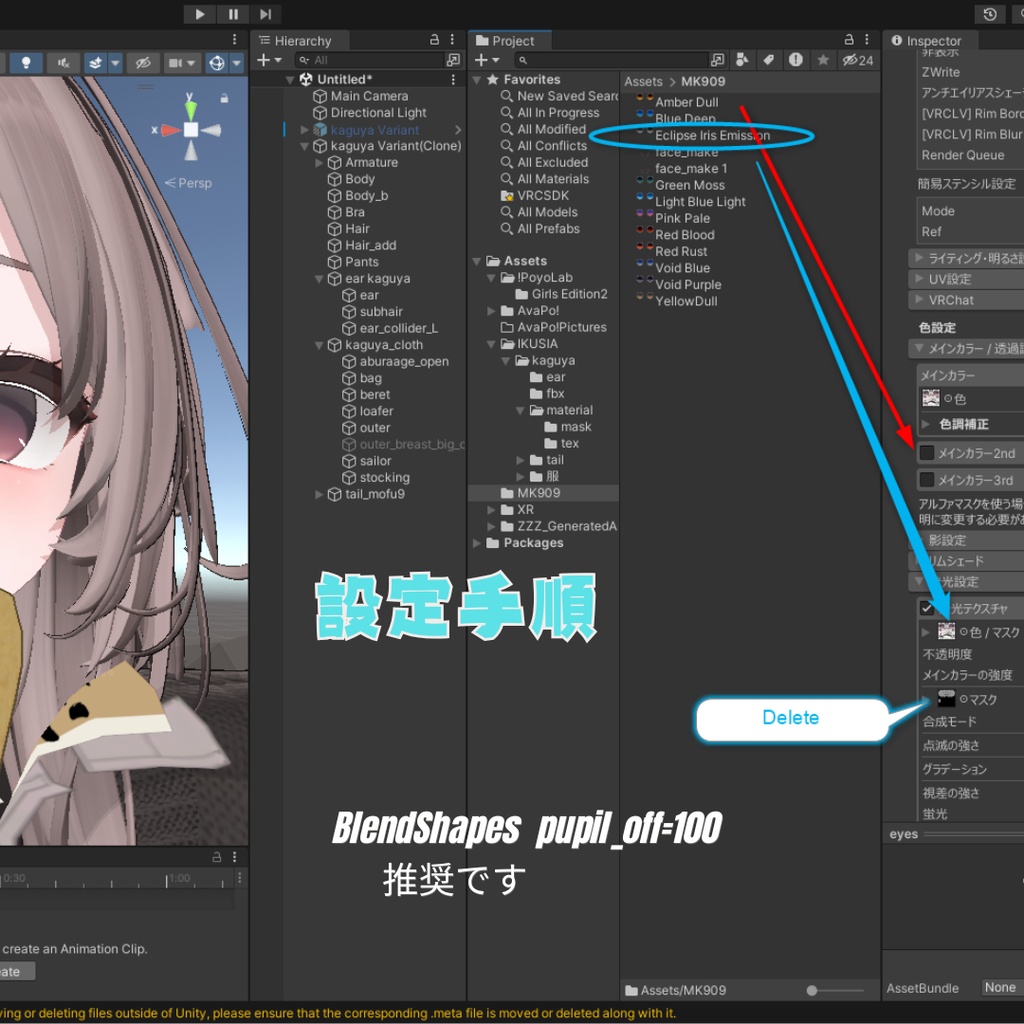Screen dimensions: 1024x1024
Task: Select Main Camera in Hierarchy
Action: [x=369, y=96]
